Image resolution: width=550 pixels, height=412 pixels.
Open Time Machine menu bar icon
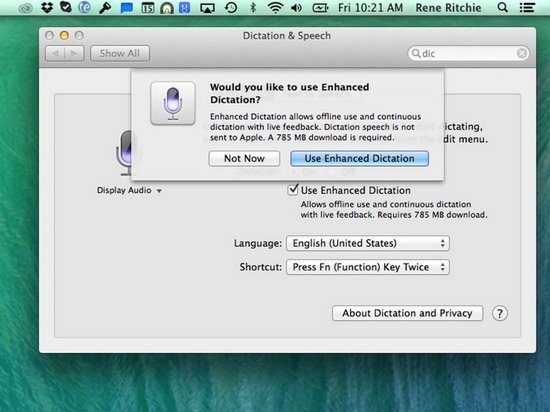pyautogui.click(x=230, y=7)
